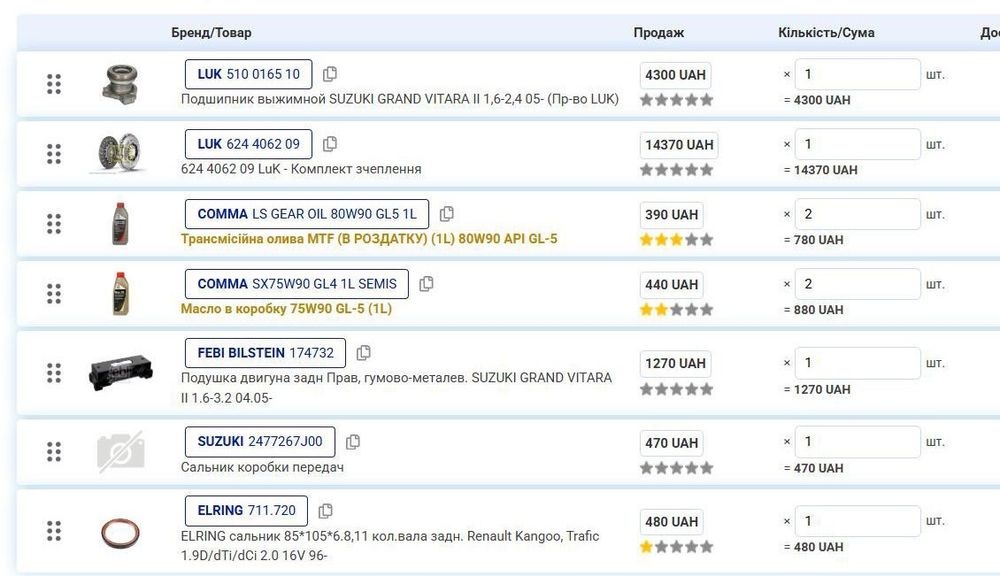The image size is (1000, 576).
Task: Copy the ELRING 711.720 part number
Action: (x=326, y=511)
